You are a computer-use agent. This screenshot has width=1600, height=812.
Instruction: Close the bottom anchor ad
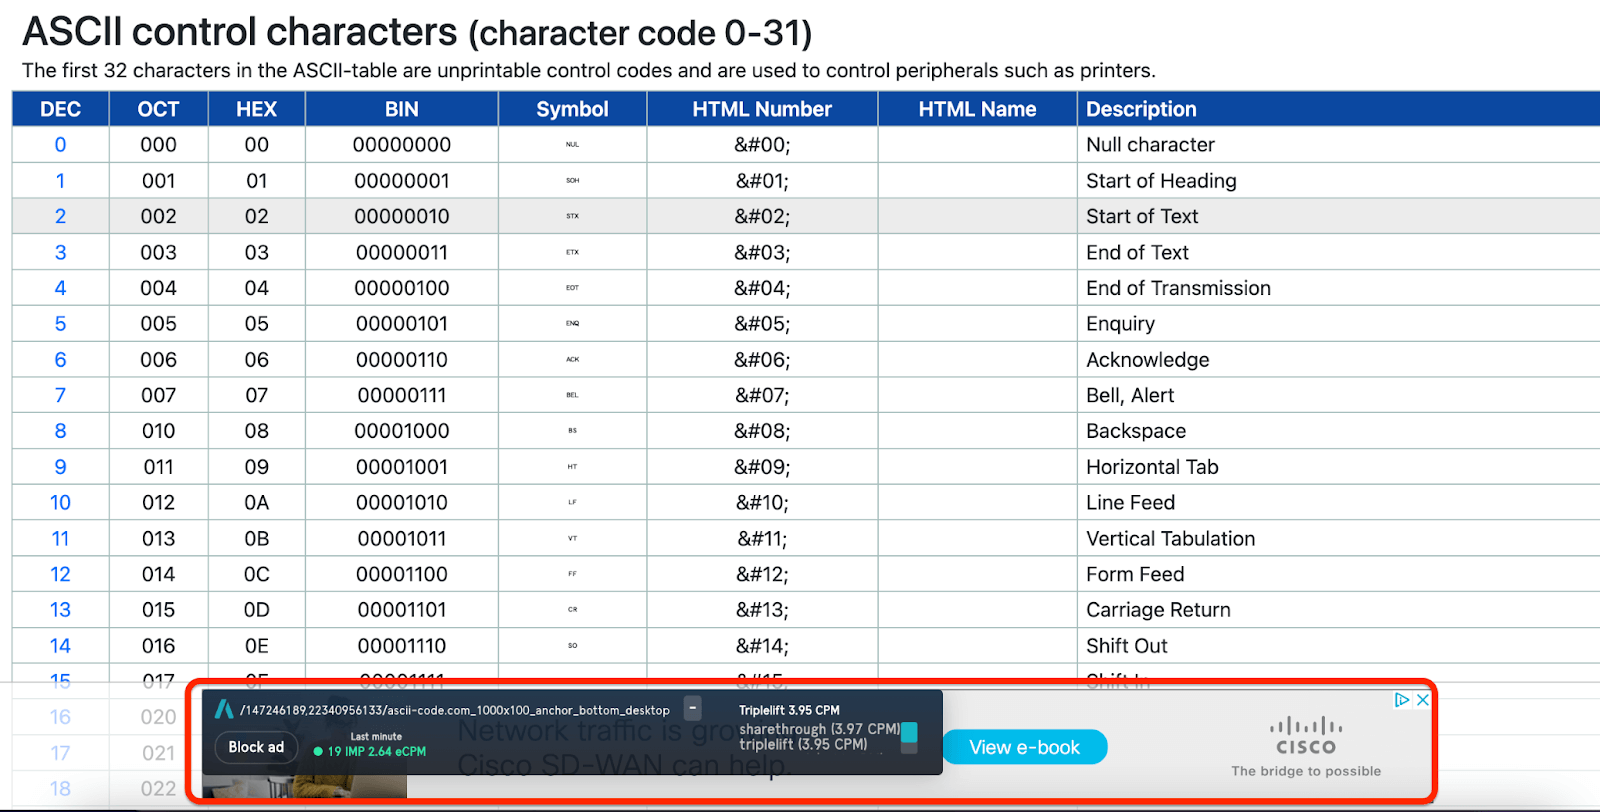1422,700
